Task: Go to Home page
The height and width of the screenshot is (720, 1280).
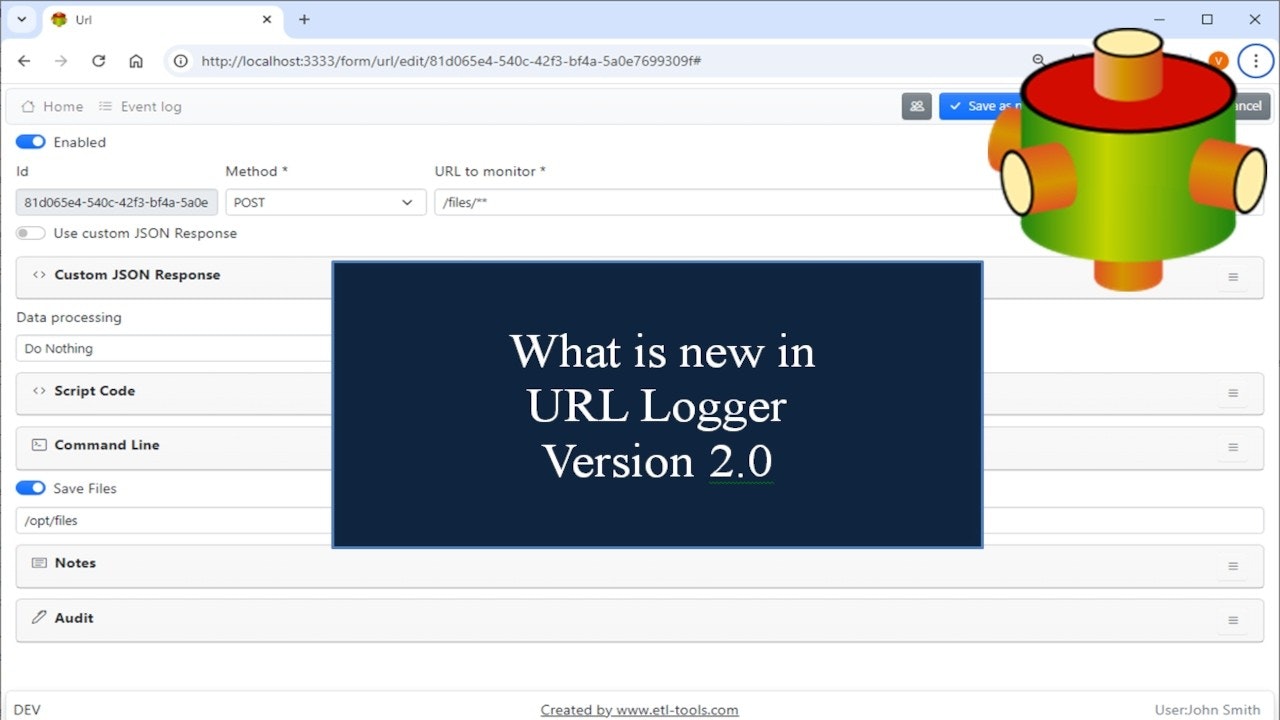Action: click(52, 106)
